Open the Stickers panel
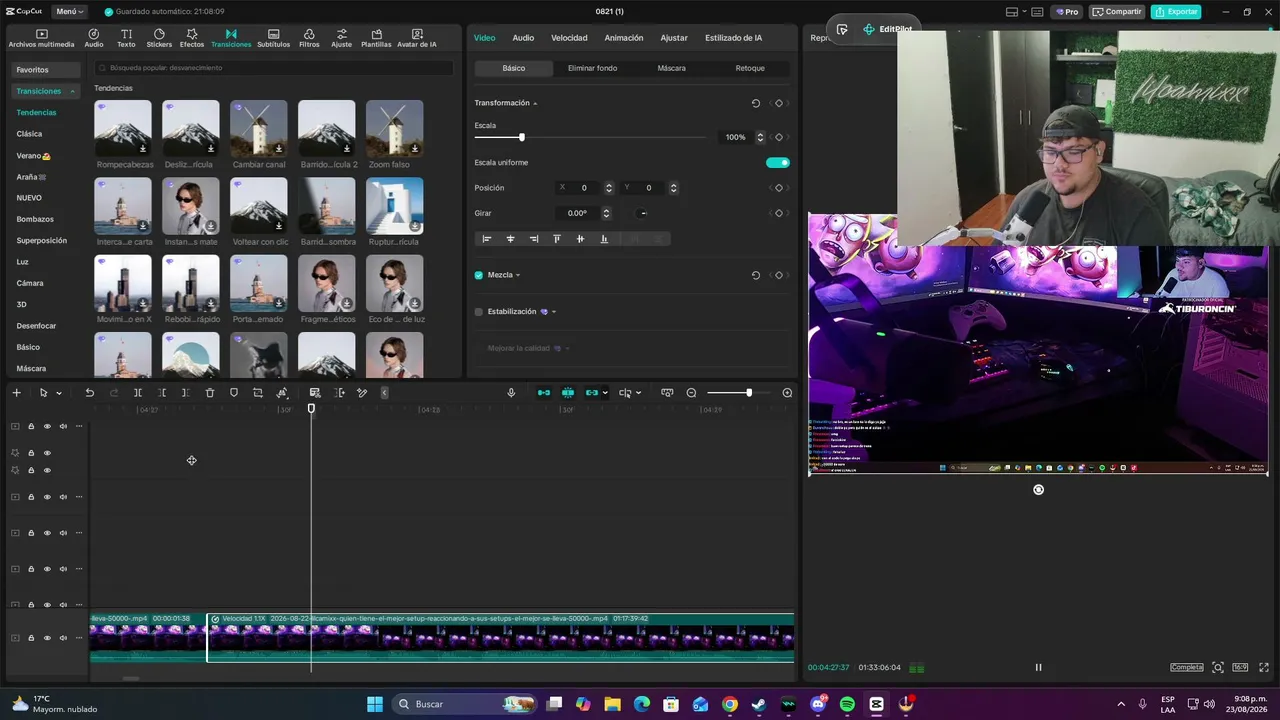Image resolution: width=1280 pixels, height=720 pixels. [159, 38]
